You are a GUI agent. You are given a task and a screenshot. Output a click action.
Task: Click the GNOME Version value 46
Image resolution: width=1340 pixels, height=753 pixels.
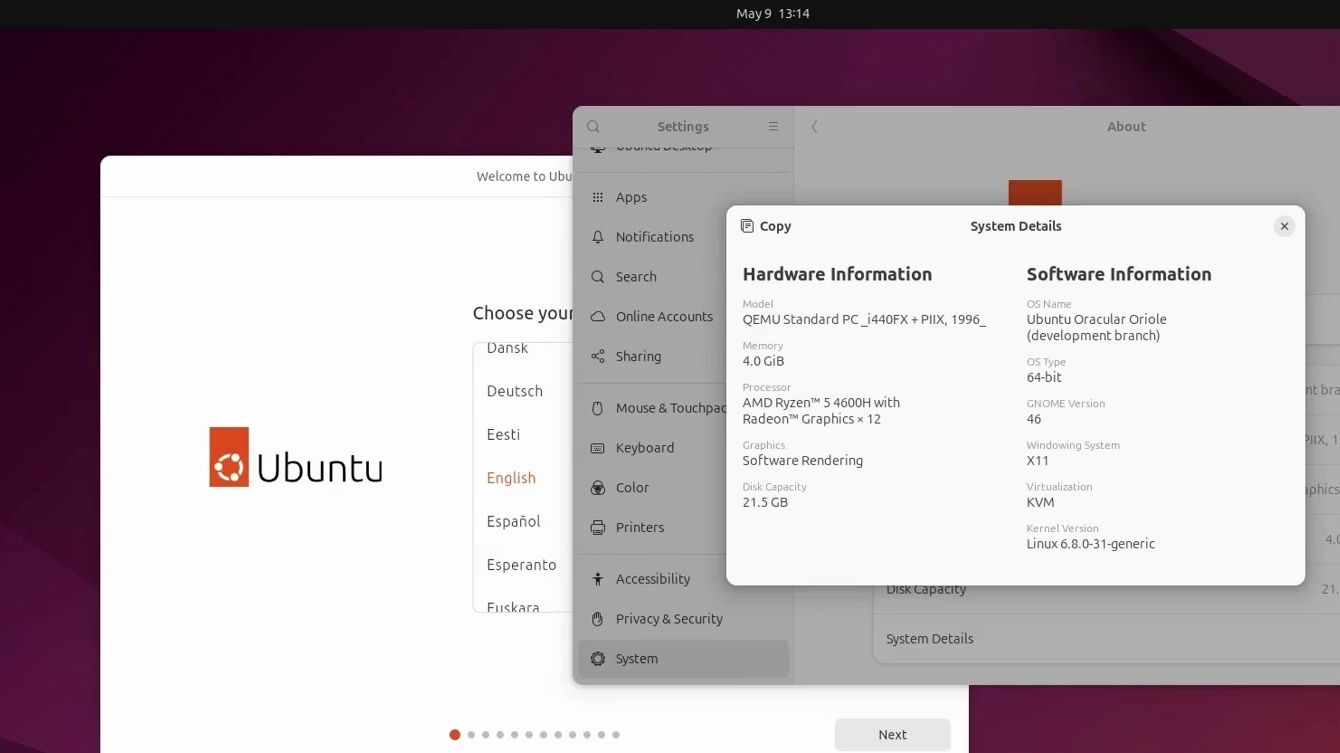coord(1033,419)
